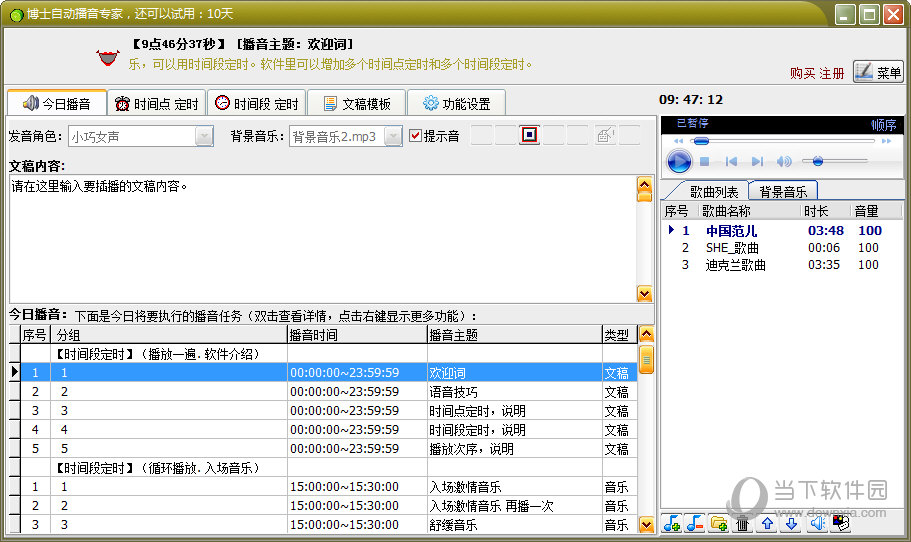This screenshot has height=542, width=911.
Task: Select the 舒缓音乐 task row
Action: click(x=329, y=525)
